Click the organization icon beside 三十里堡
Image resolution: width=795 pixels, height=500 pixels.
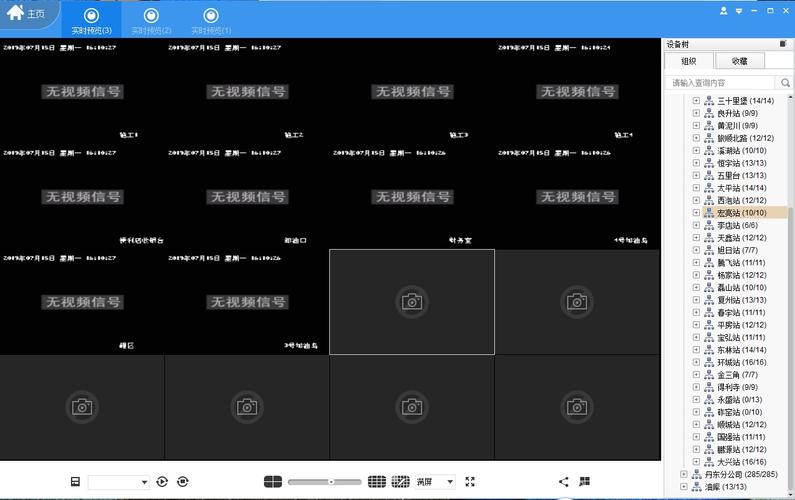(709, 100)
